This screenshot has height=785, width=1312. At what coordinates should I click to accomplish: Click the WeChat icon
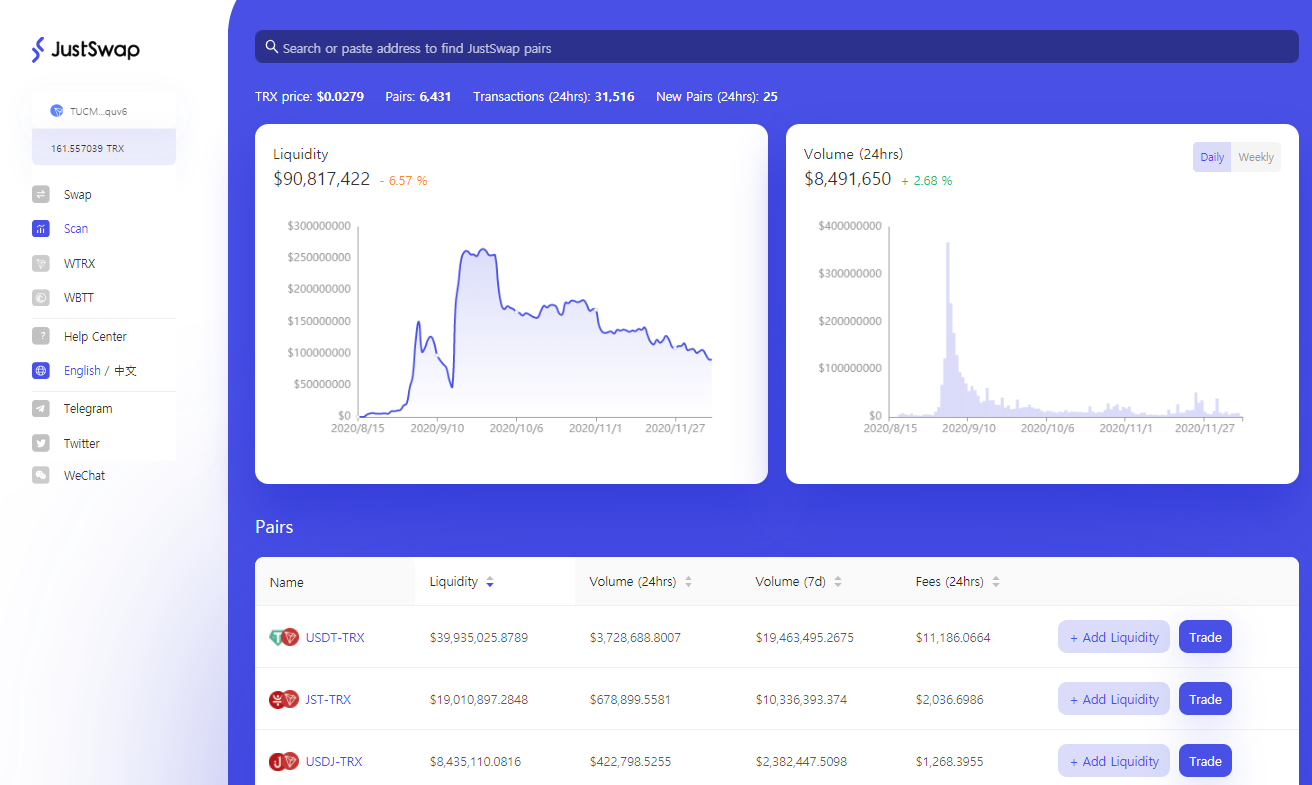tap(41, 476)
